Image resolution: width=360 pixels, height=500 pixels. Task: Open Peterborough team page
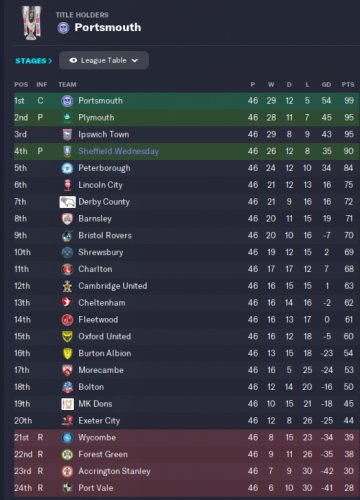coord(104,168)
